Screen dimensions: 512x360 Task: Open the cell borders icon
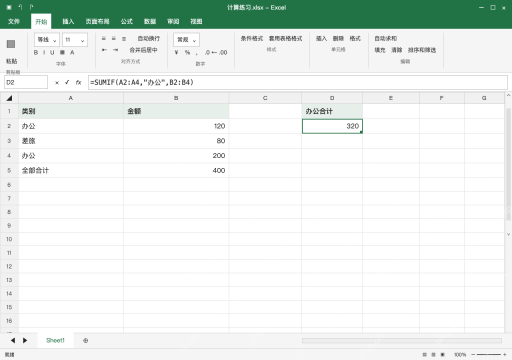[62, 52]
